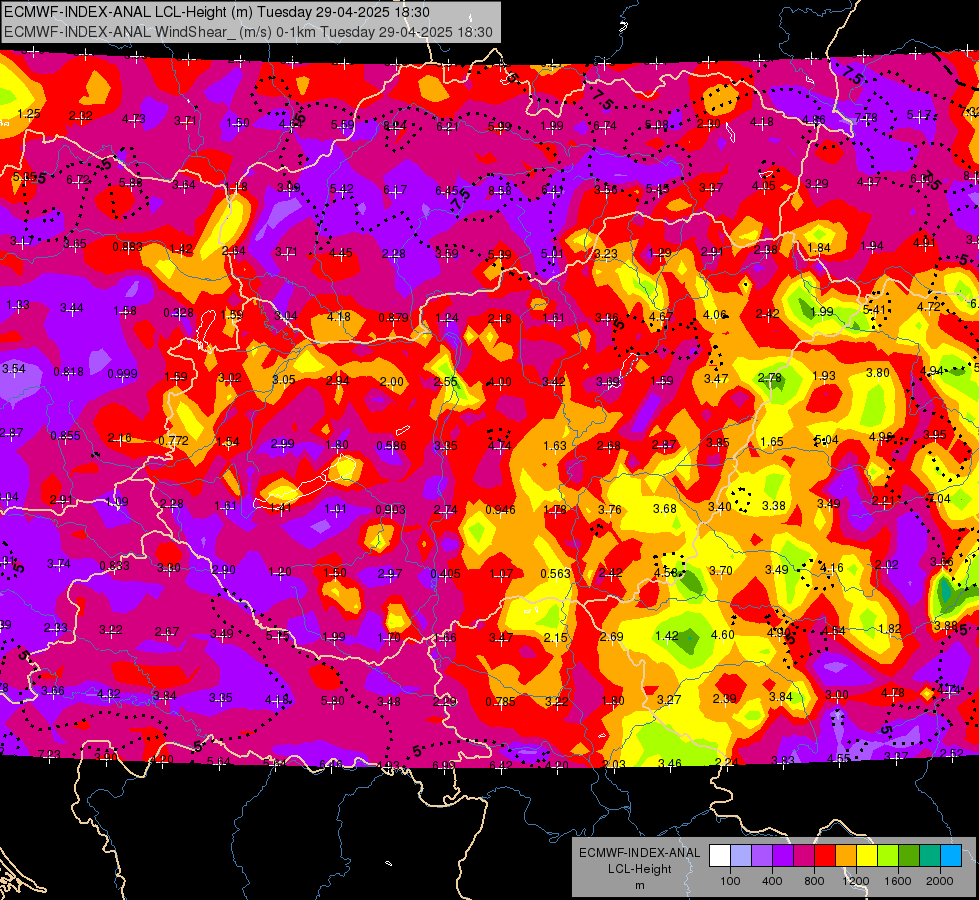Image resolution: width=979 pixels, height=900 pixels.
Task: Choose the magenta legend swatch
Action: tap(804, 856)
